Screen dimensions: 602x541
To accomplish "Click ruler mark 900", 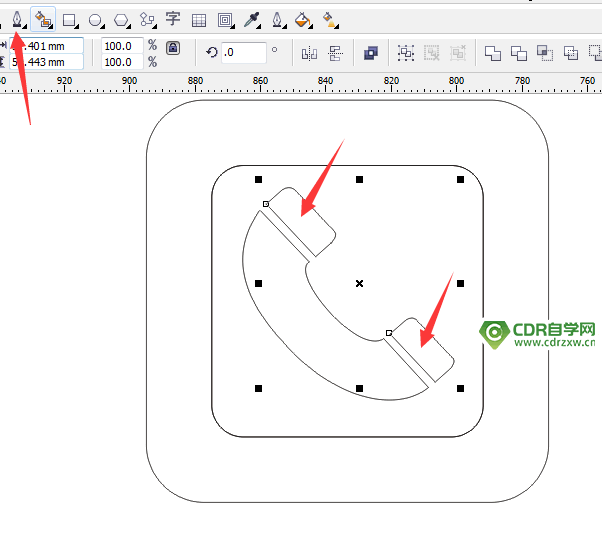I will (129, 81).
